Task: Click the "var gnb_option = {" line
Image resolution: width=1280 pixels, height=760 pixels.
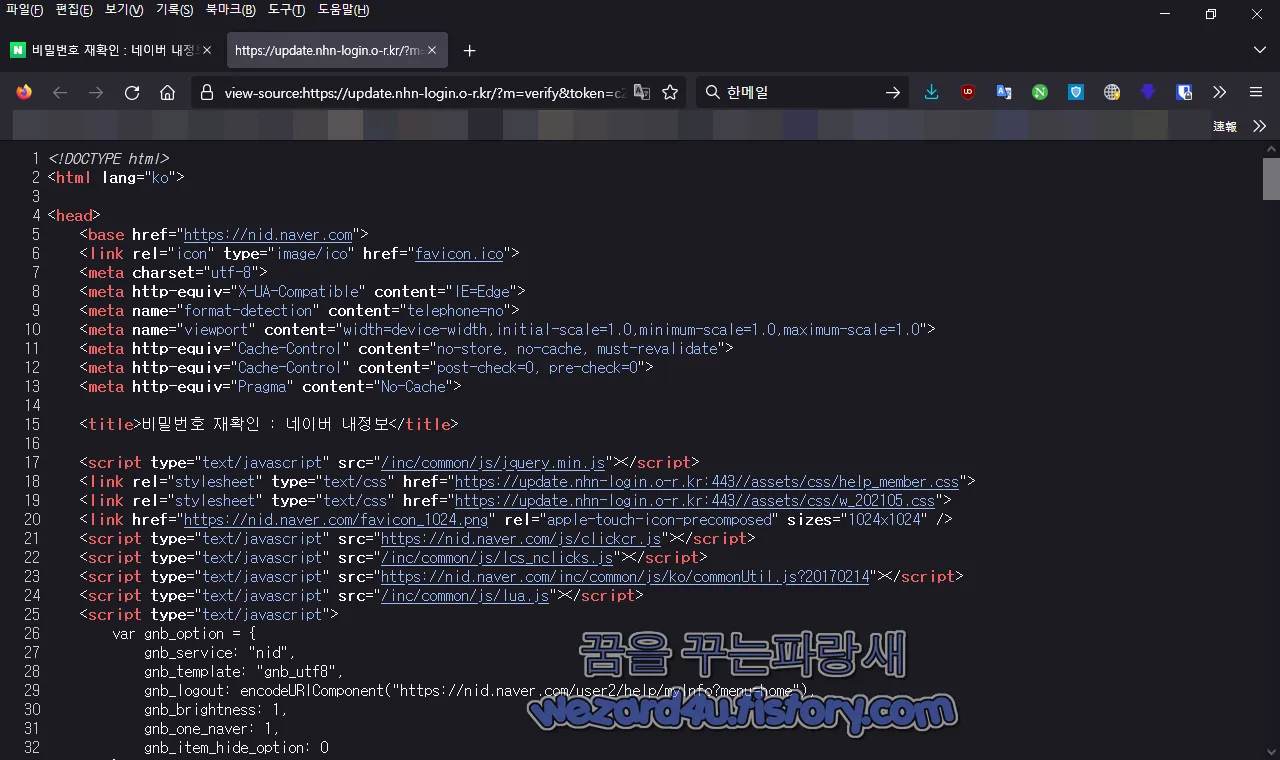Action: coord(184,634)
